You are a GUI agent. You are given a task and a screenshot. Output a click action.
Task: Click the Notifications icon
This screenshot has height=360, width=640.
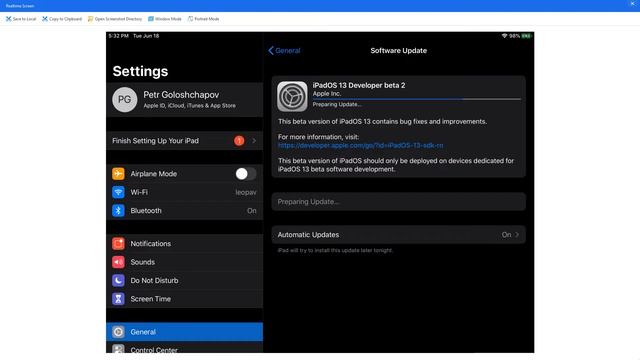118,244
